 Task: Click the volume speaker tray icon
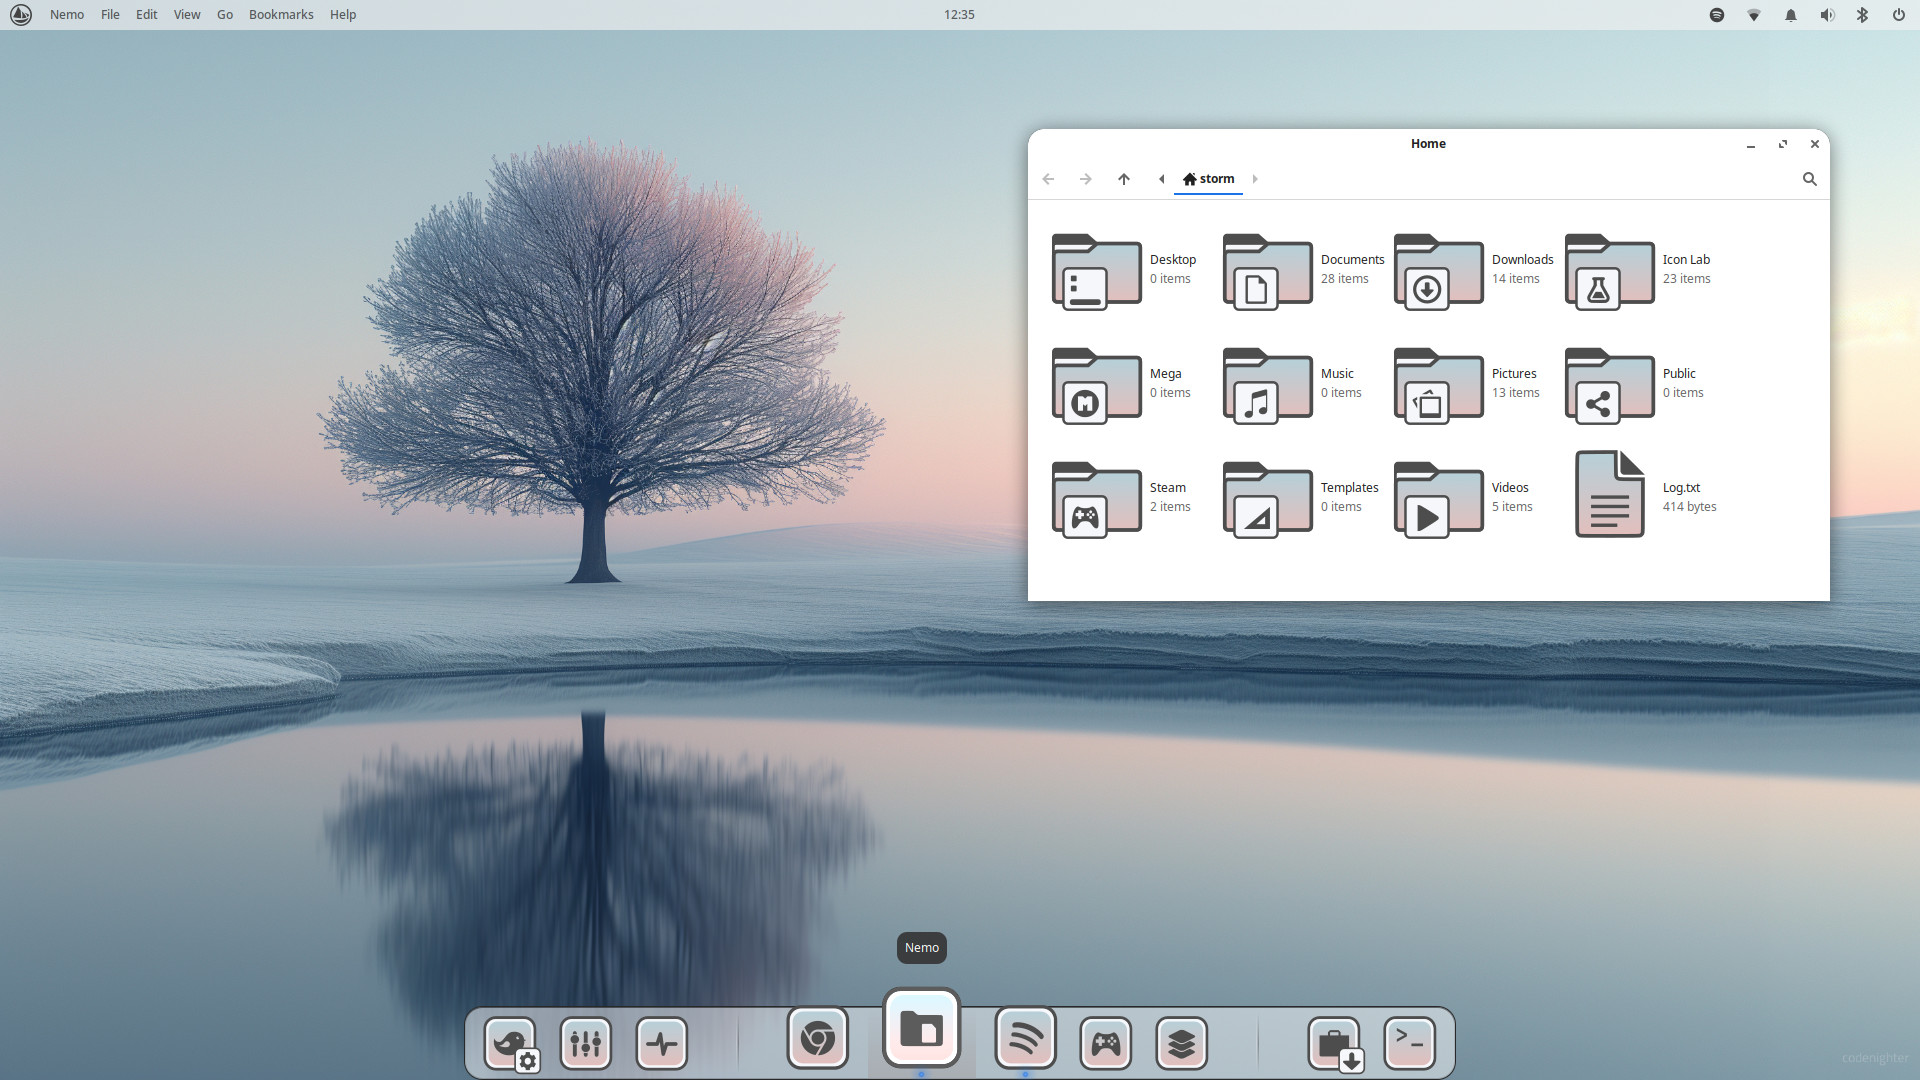(1827, 15)
